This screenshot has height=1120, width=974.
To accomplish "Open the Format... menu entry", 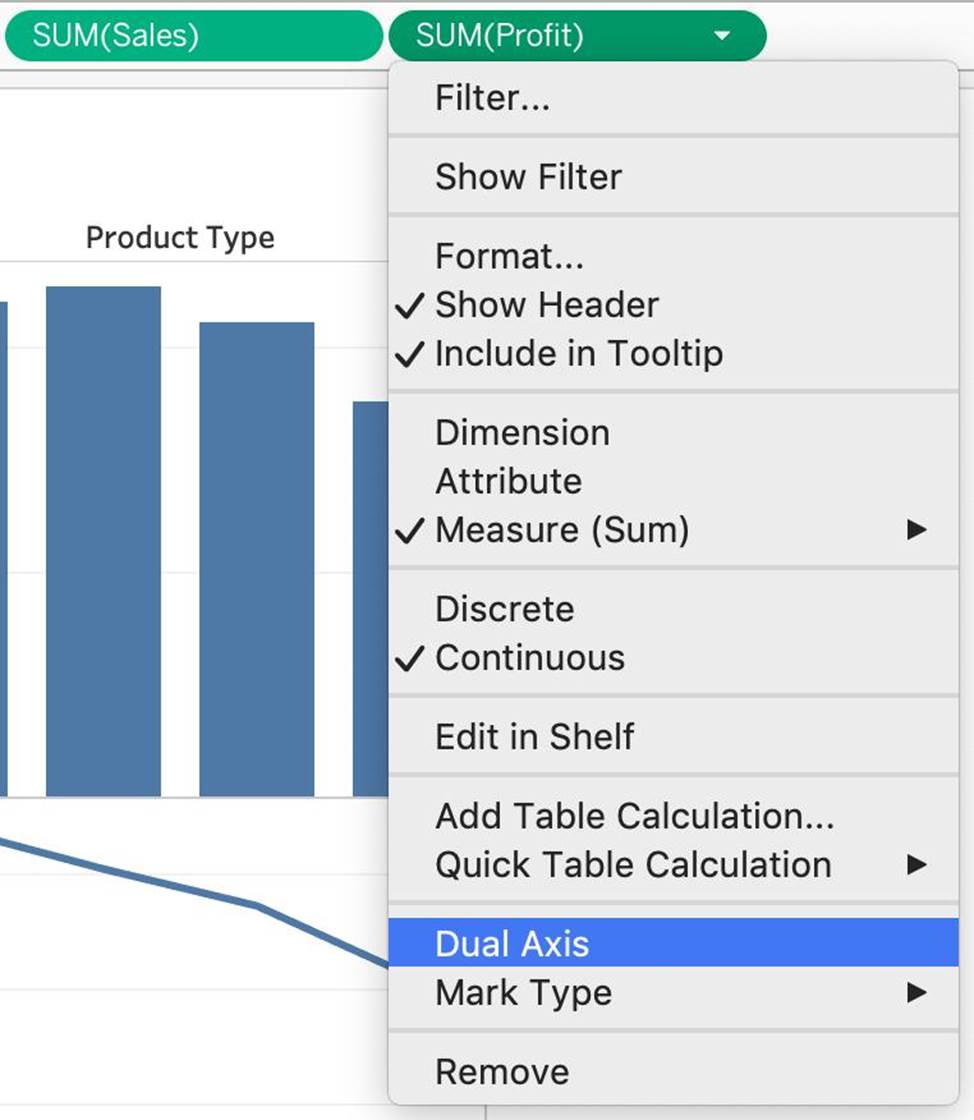I will [x=509, y=256].
